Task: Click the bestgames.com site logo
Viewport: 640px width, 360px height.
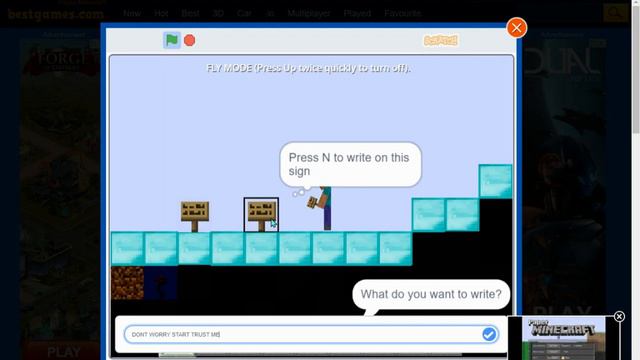Action: 56,14
